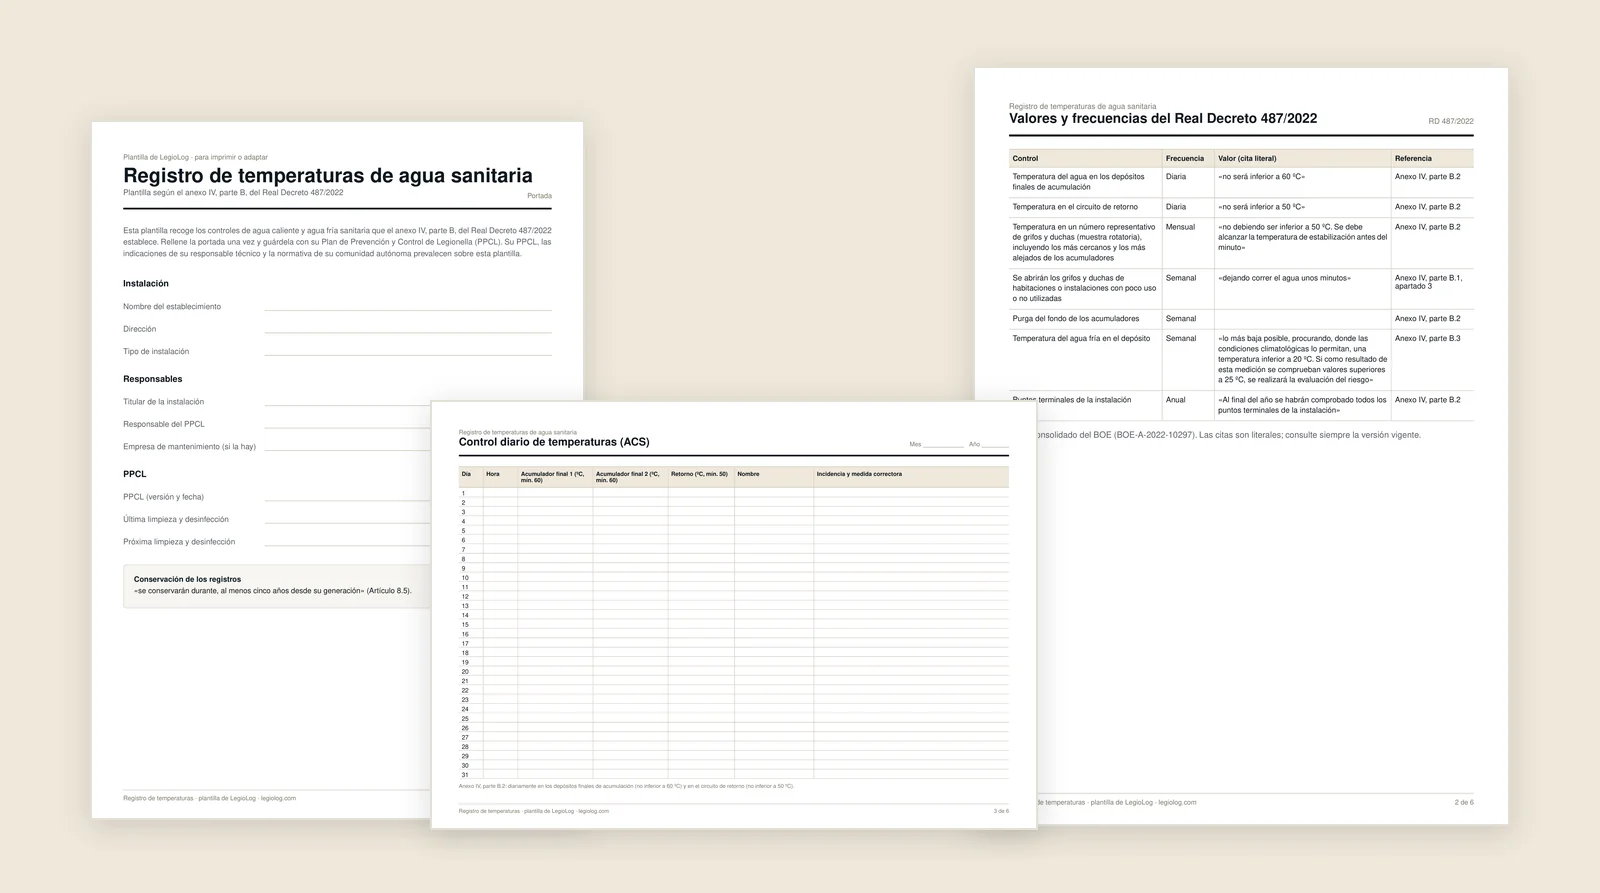Click the 'Año' blank field on daily control page
This screenshot has width=1600, height=893.
coord(994,444)
